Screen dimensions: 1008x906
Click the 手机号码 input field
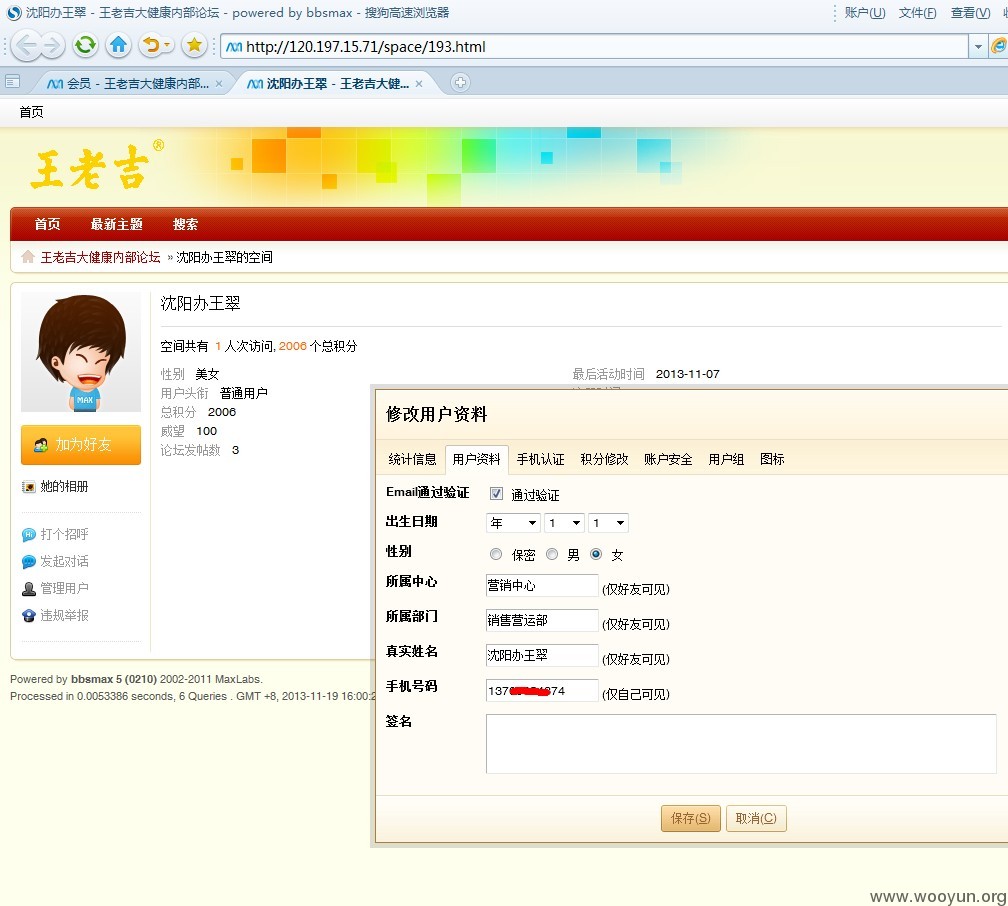(x=542, y=690)
